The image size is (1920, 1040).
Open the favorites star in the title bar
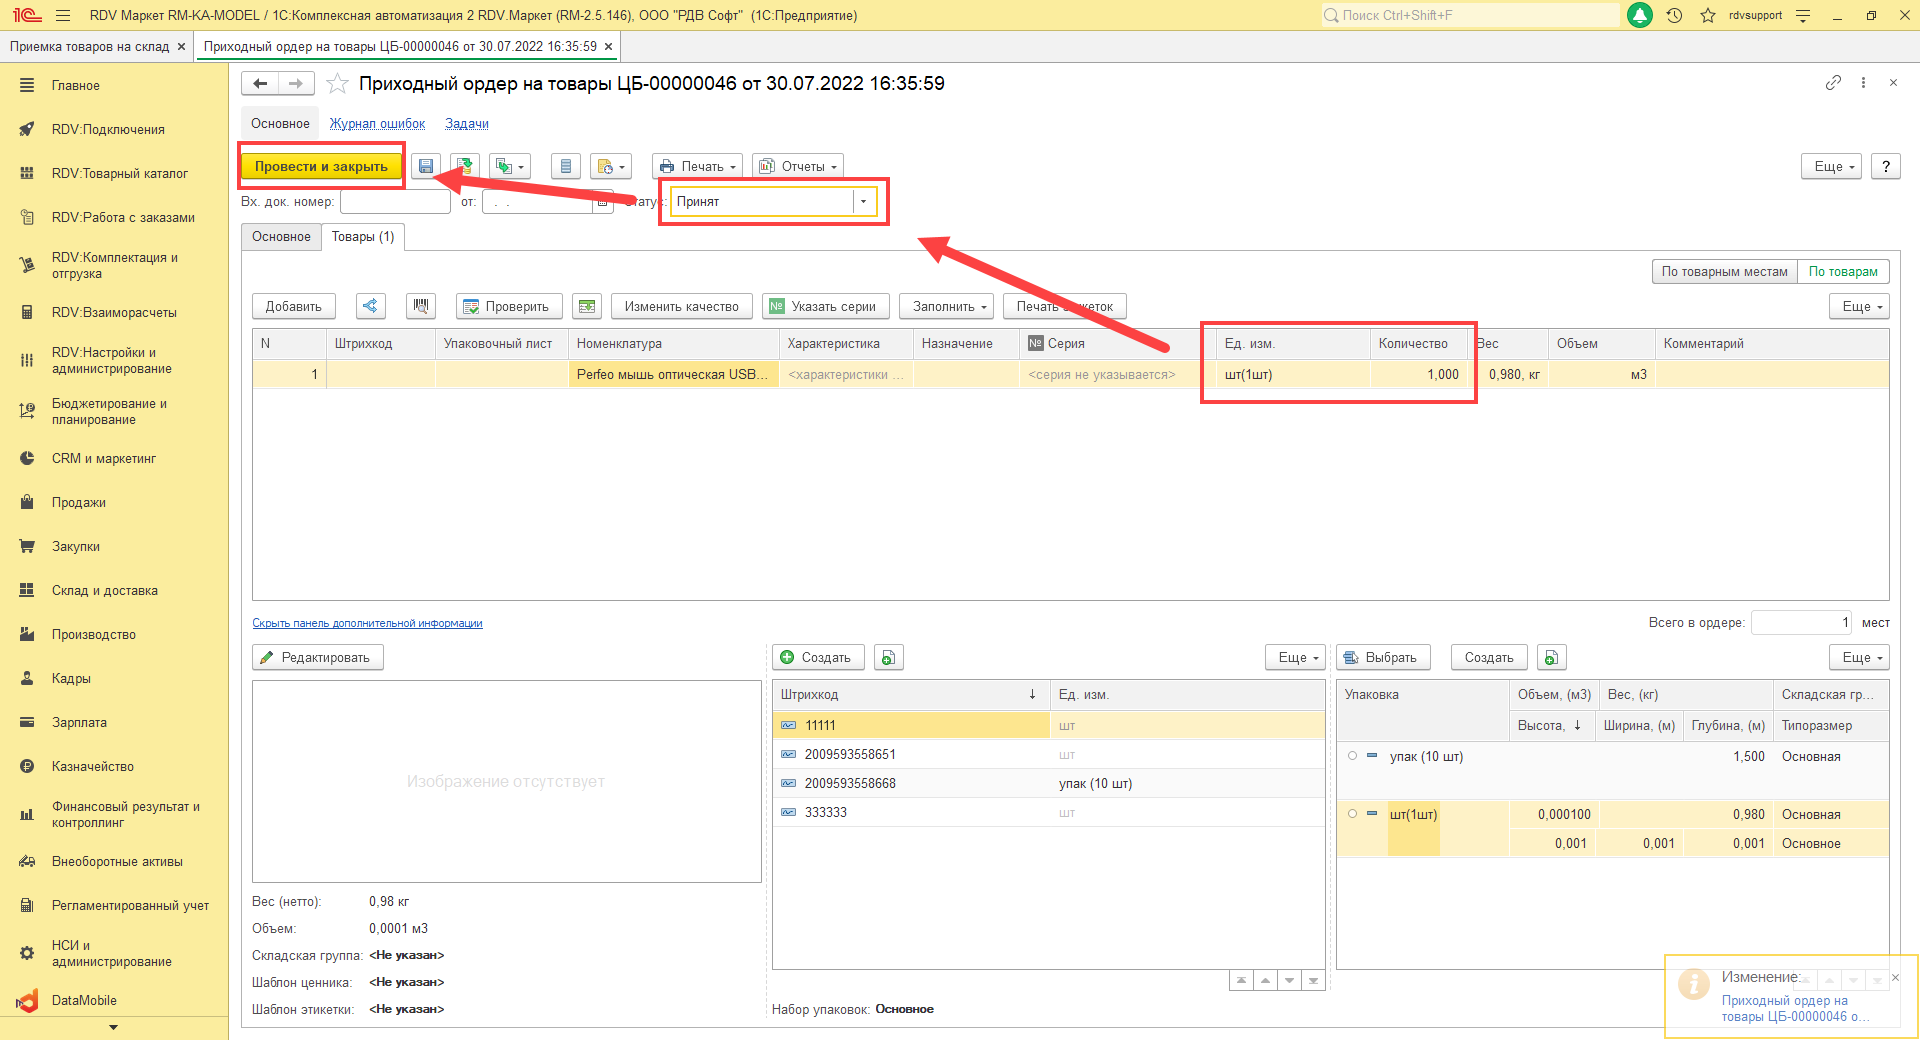1708,15
